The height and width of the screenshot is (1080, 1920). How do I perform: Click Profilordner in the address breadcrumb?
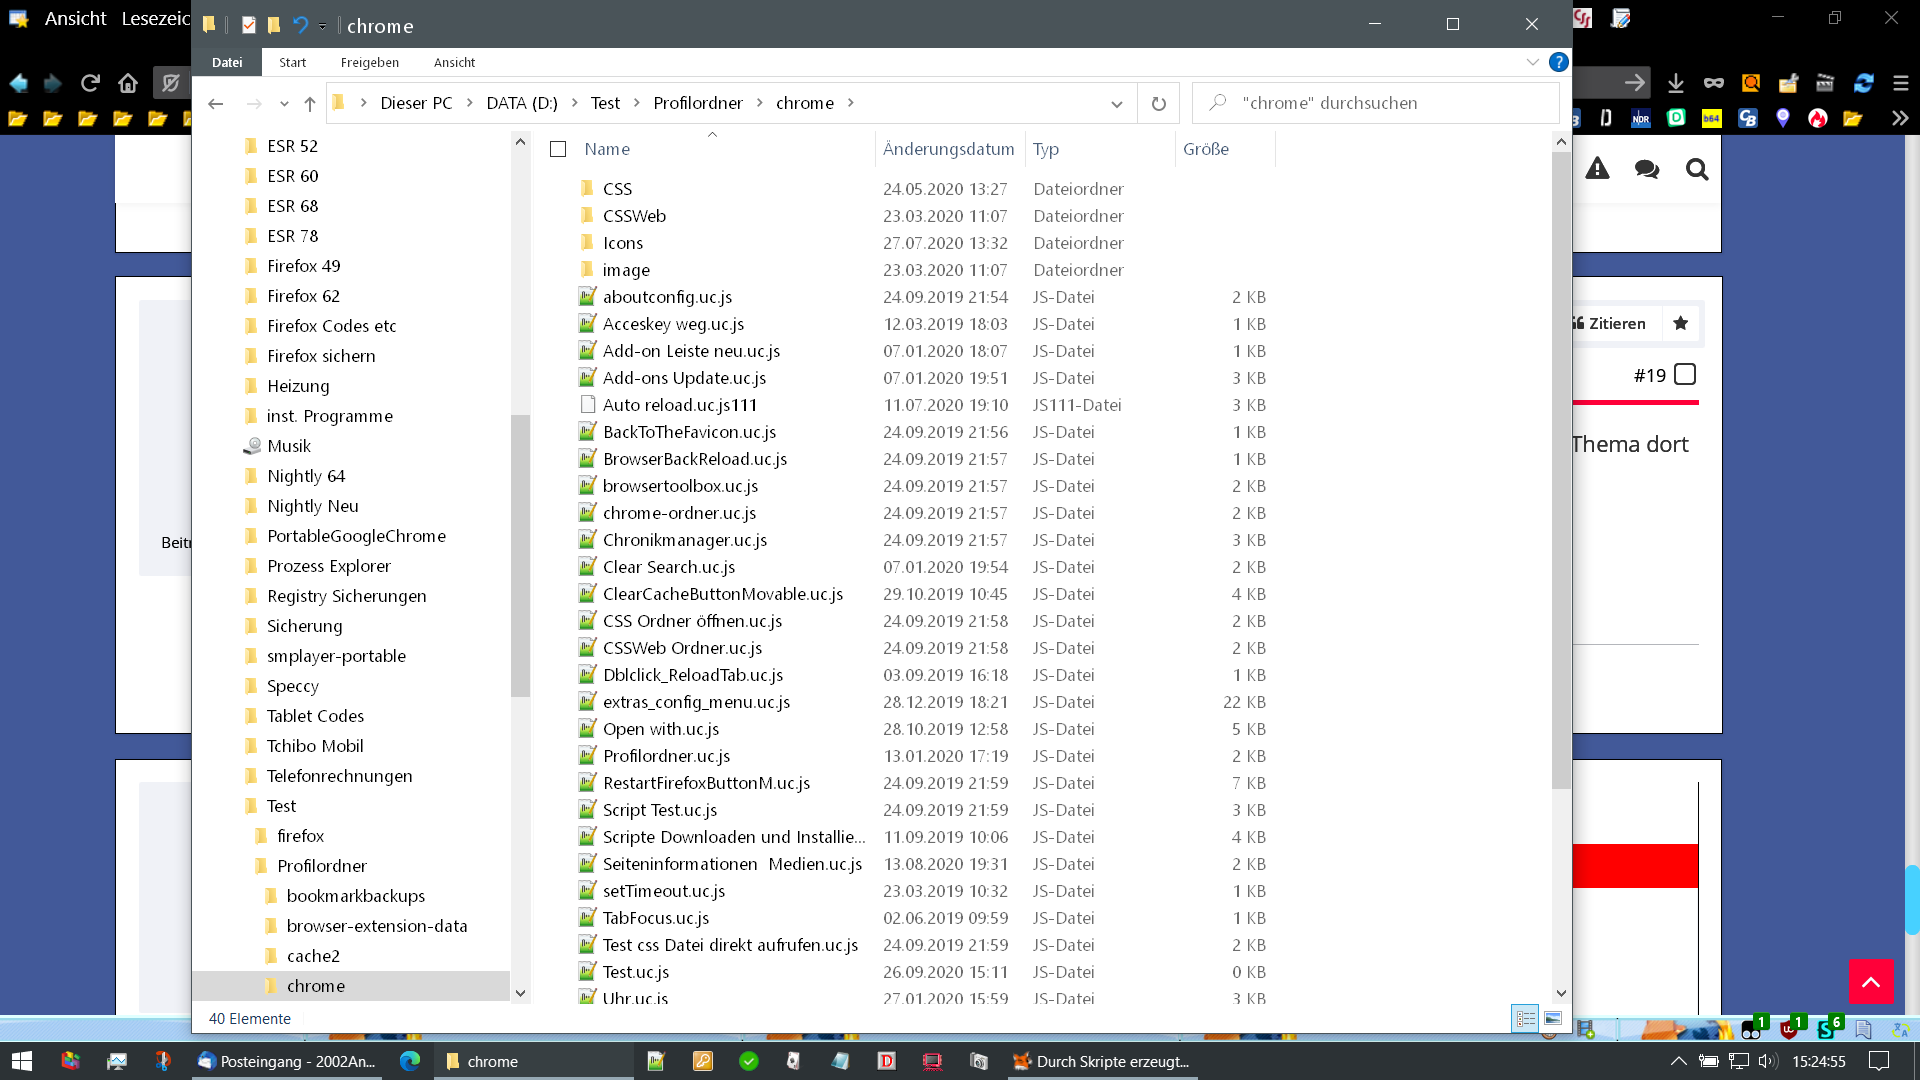coord(697,103)
